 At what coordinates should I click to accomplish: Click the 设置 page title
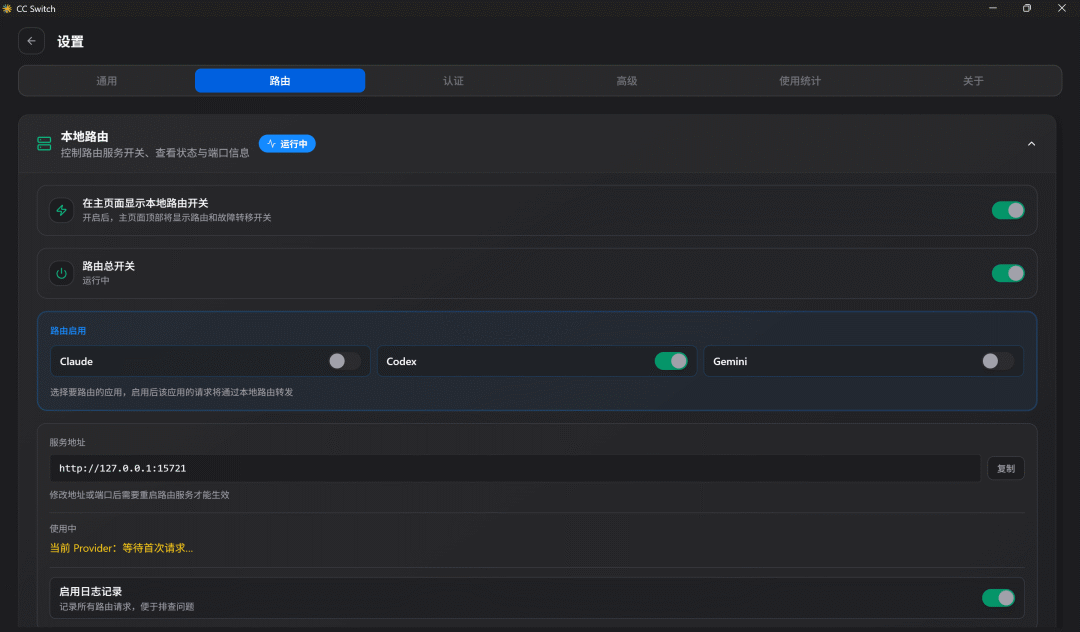(70, 41)
